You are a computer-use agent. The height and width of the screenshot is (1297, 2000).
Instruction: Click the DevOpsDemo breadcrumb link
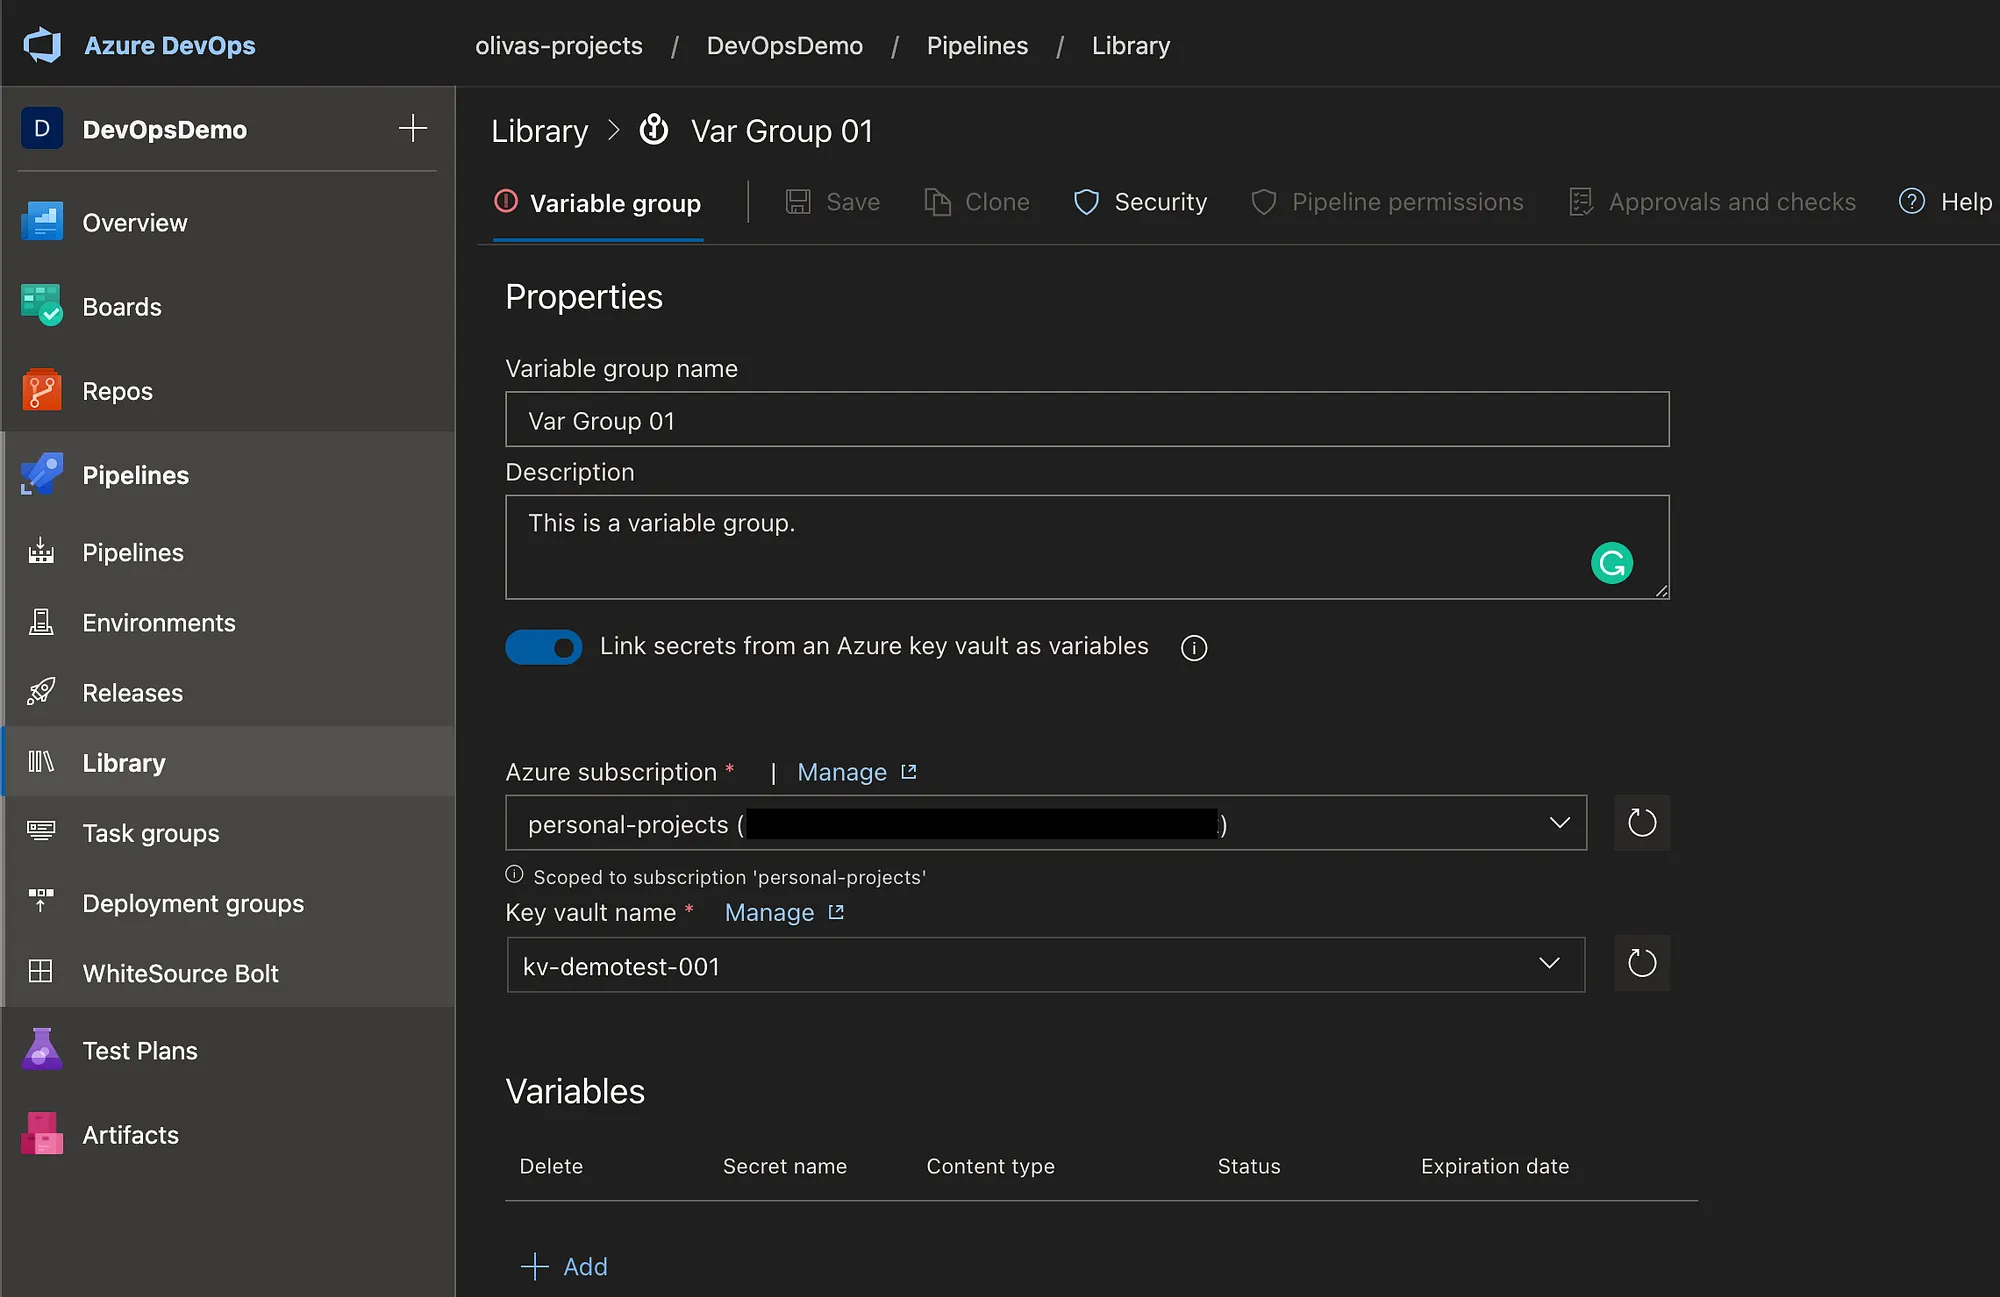pyautogui.click(x=785, y=46)
